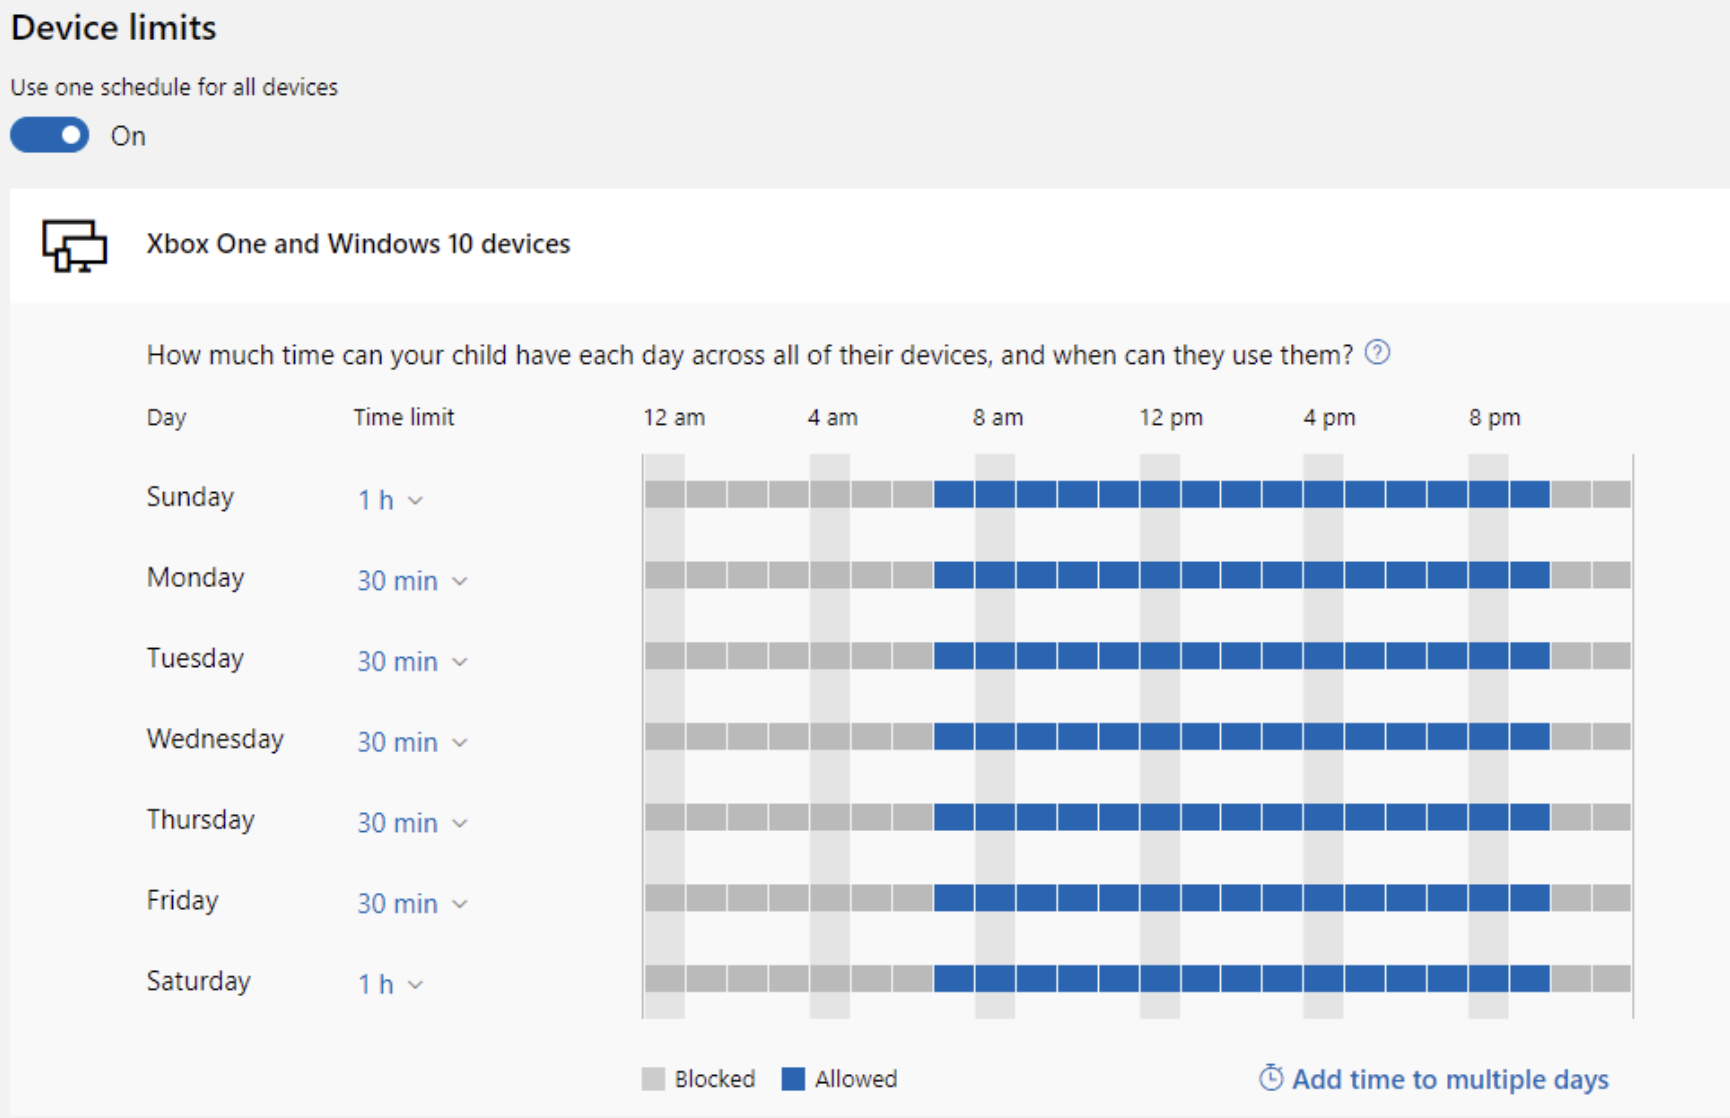Expand Friday's time limit chevron
This screenshot has width=1730, height=1118.
pos(459,904)
